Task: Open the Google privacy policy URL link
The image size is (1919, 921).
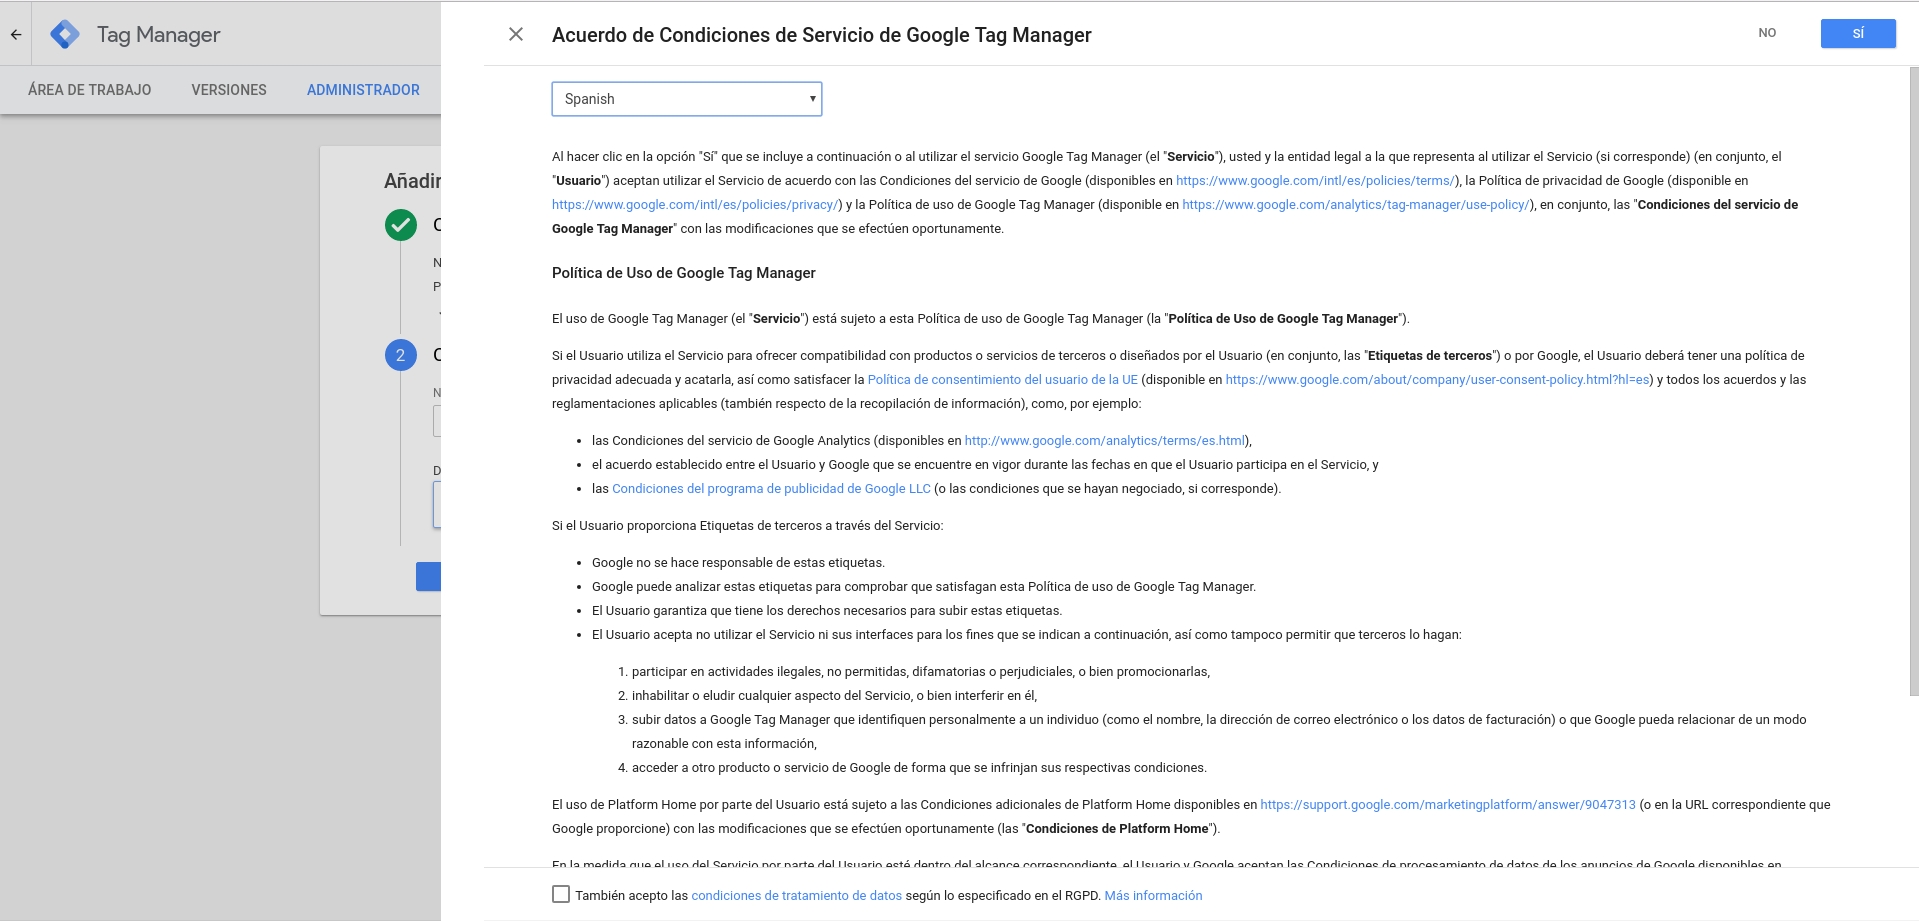Action: pyautogui.click(x=696, y=205)
